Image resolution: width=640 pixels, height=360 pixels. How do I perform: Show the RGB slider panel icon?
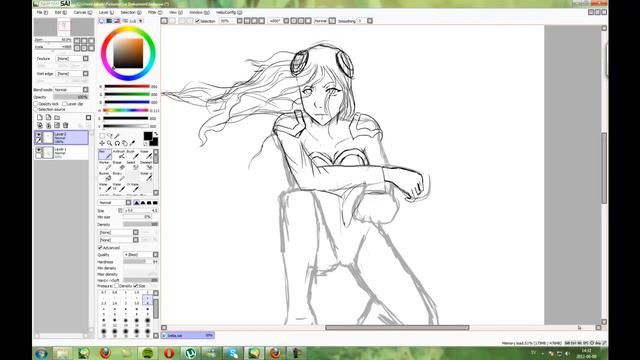tap(109, 21)
